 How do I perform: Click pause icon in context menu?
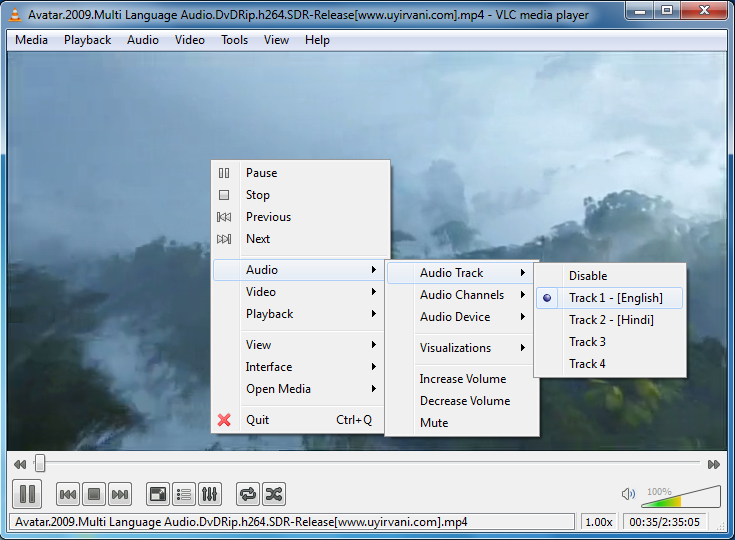pos(224,173)
